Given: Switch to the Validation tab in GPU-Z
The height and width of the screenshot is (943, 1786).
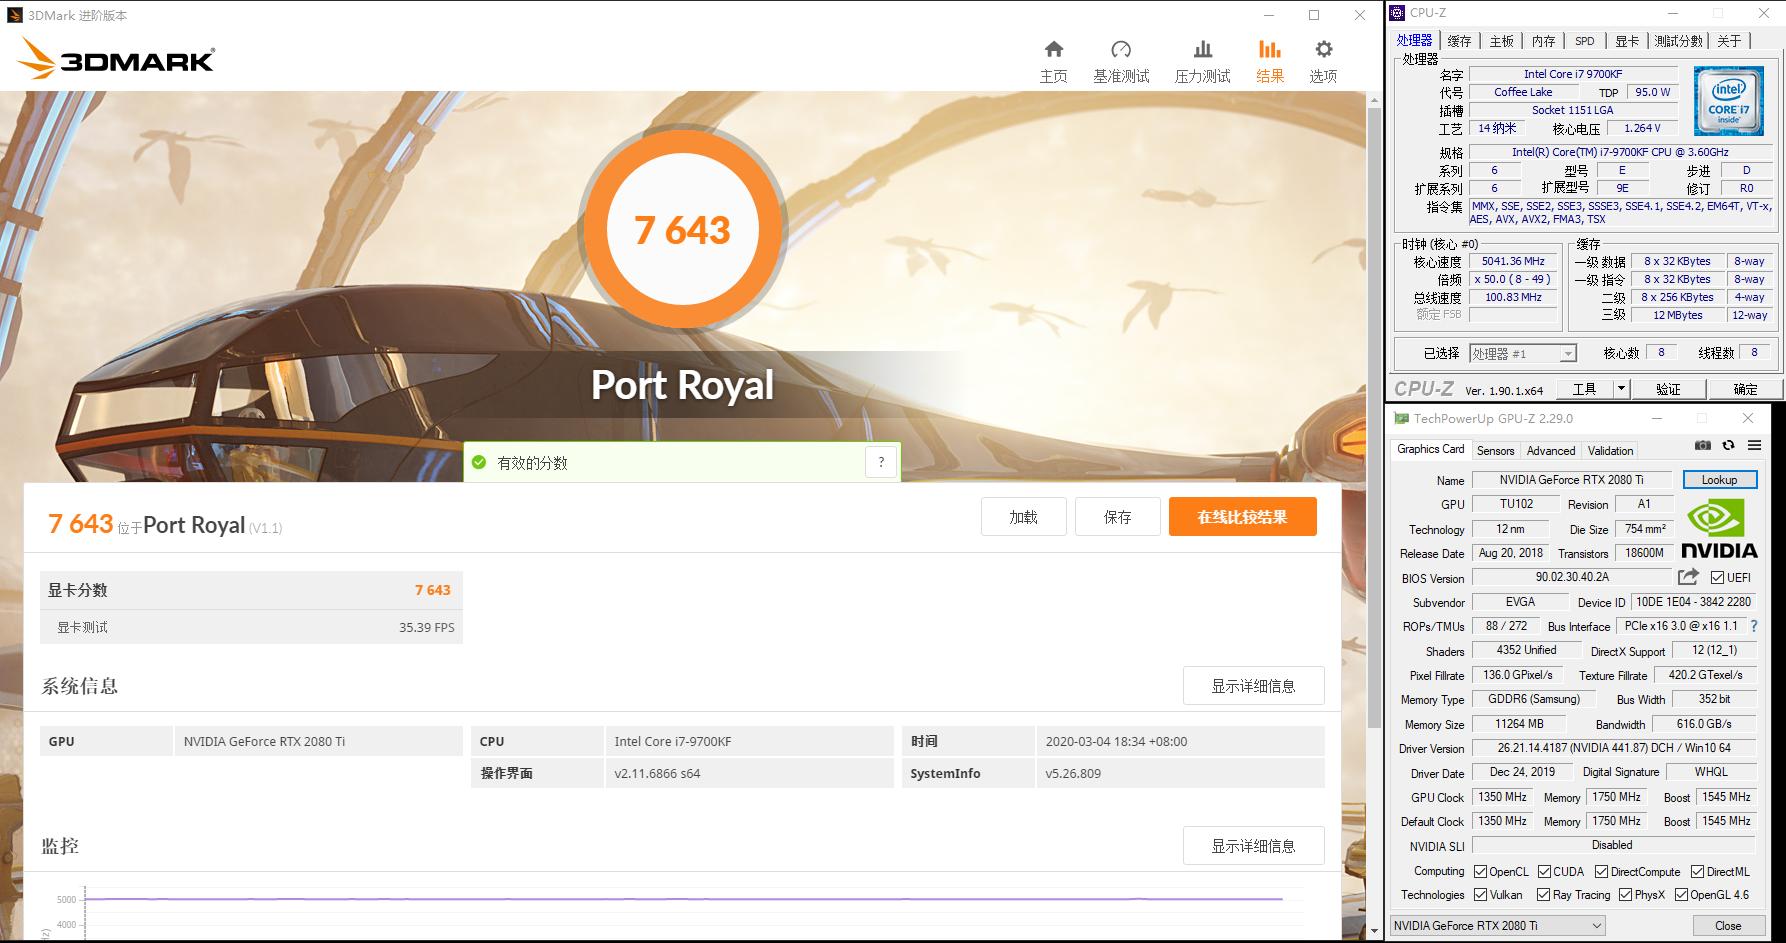Looking at the screenshot, I should tap(1610, 450).
